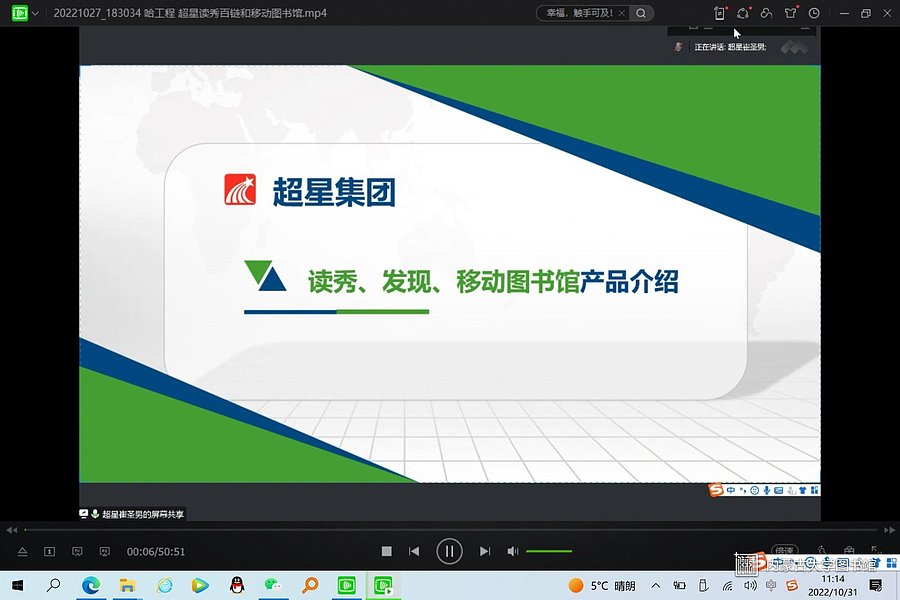
Task: Click the icon just before 00:06/50:51
Action: tap(104, 552)
